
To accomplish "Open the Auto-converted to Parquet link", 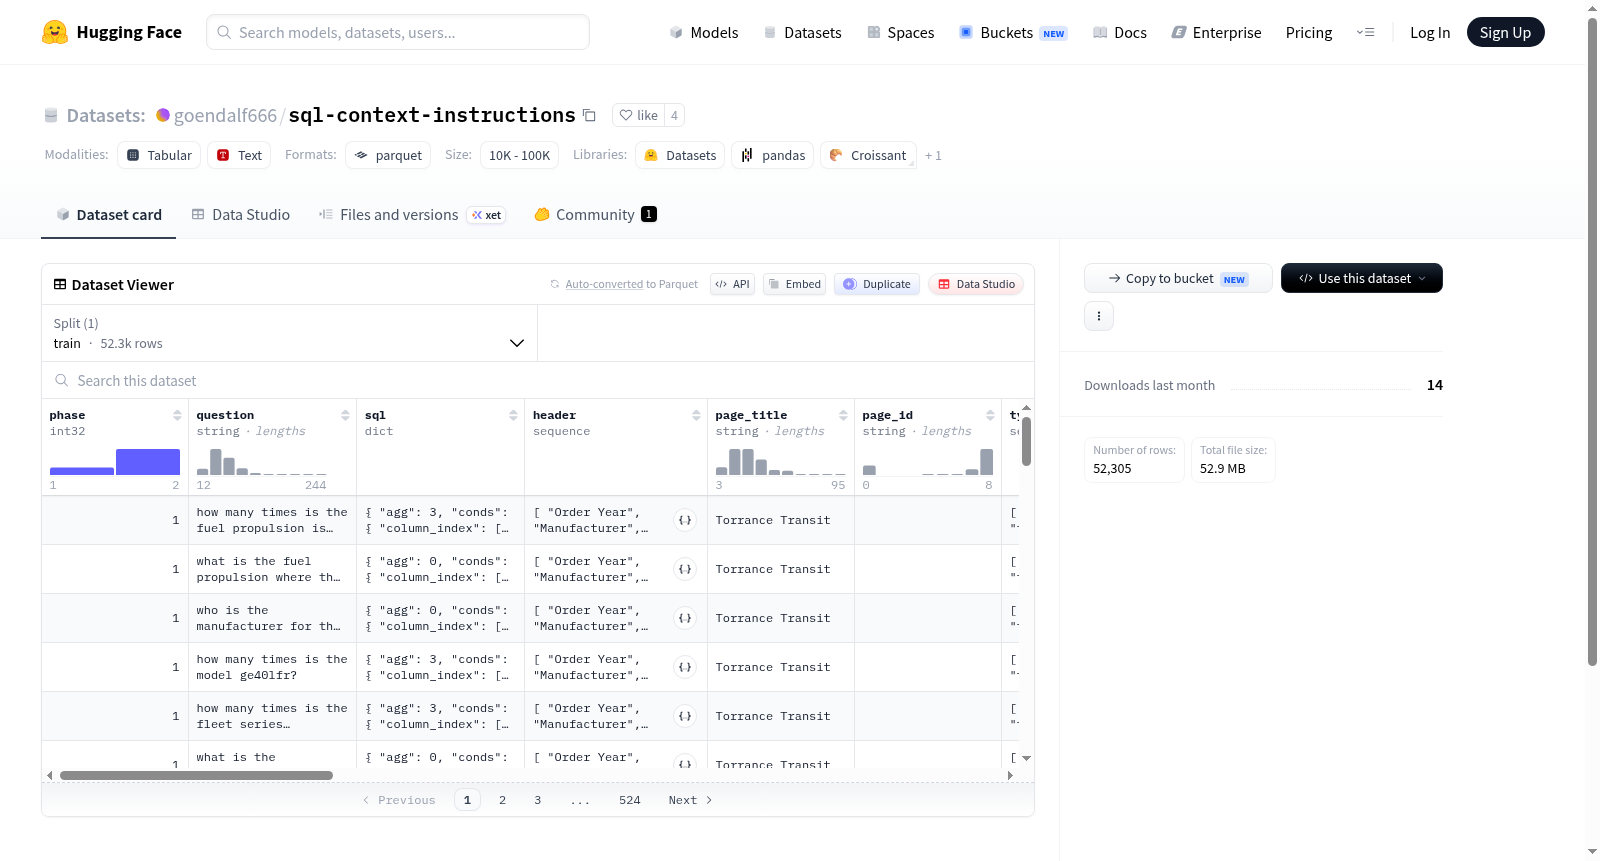I will pos(631,284).
